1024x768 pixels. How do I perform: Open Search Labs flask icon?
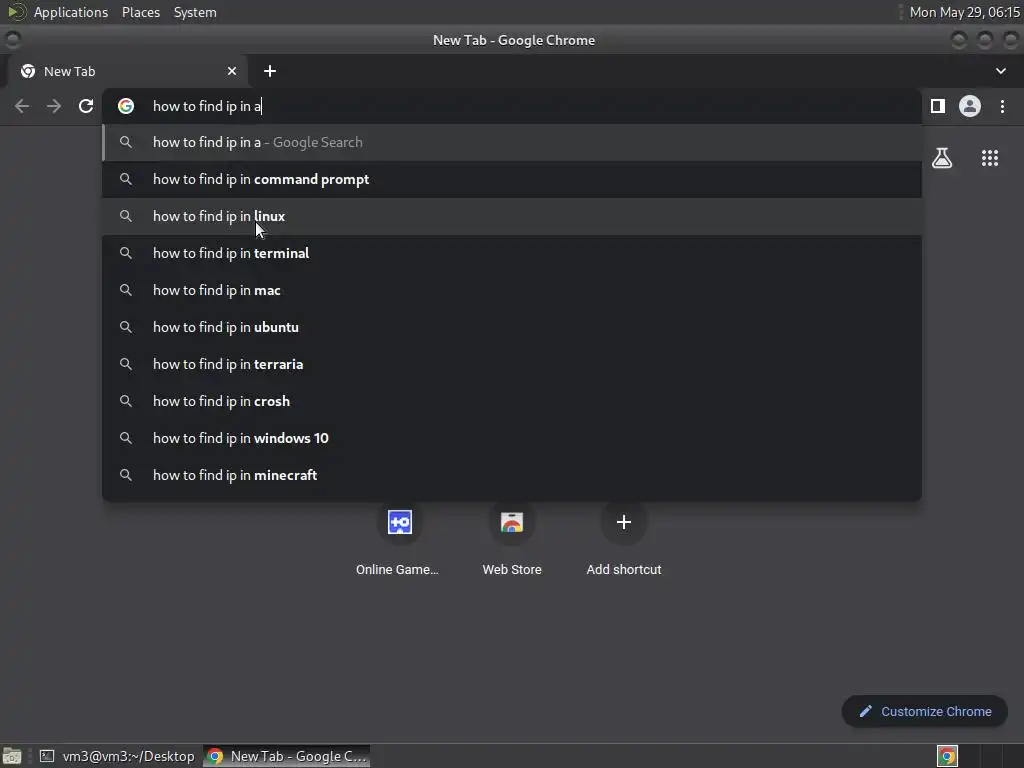(x=942, y=158)
